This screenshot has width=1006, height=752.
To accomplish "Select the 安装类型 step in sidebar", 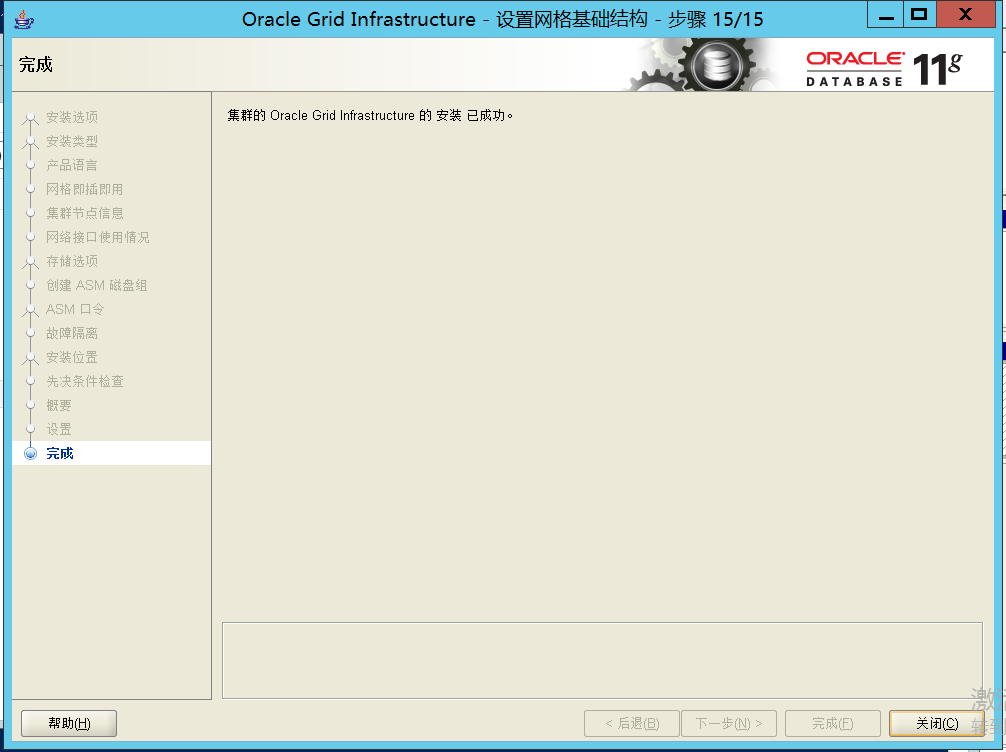I will (x=72, y=141).
